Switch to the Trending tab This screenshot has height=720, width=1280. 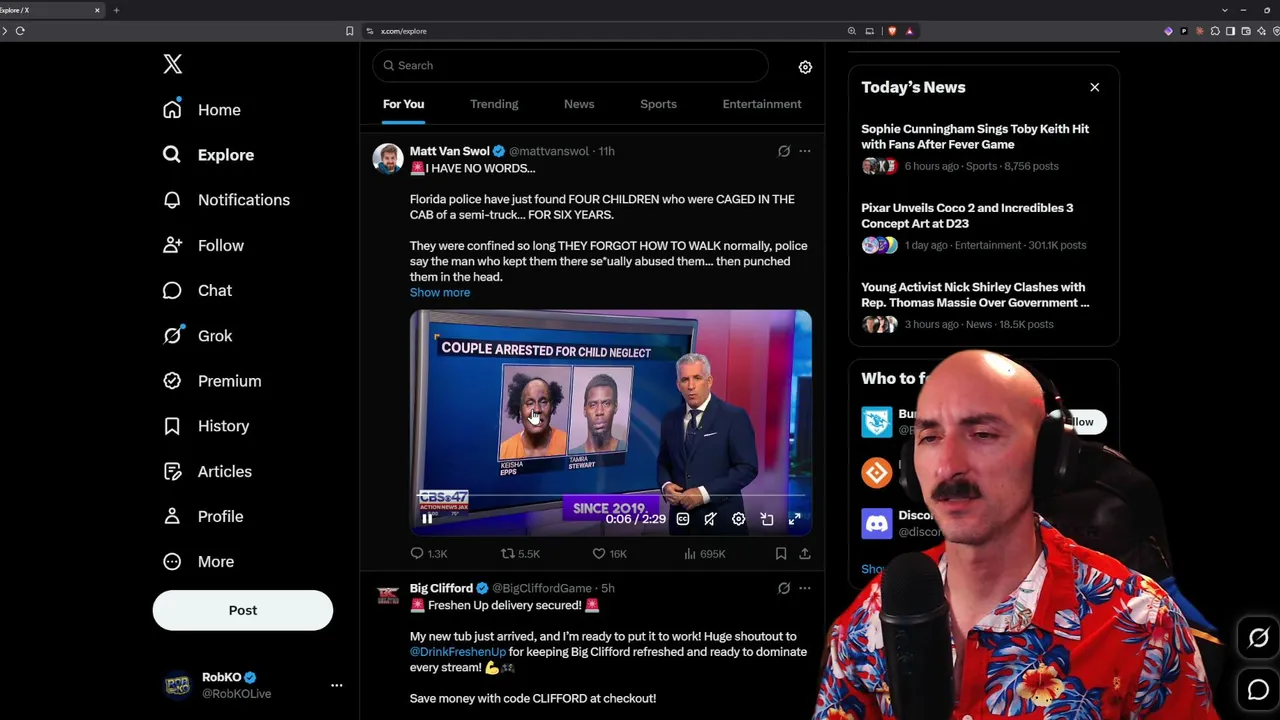(x=494, y=104)
